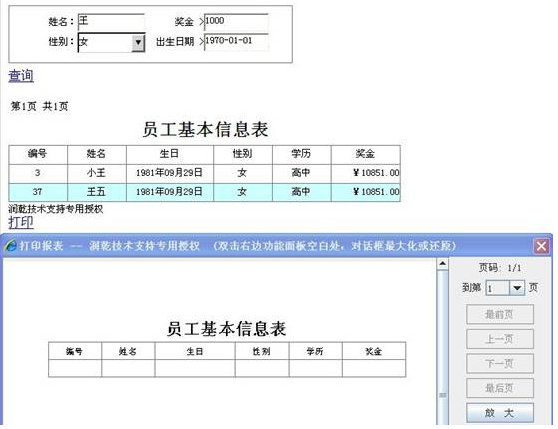This screenshot has width=558, height=429.
Task: Close the 打印报表 print dialog
Action: tap(541, 246)
